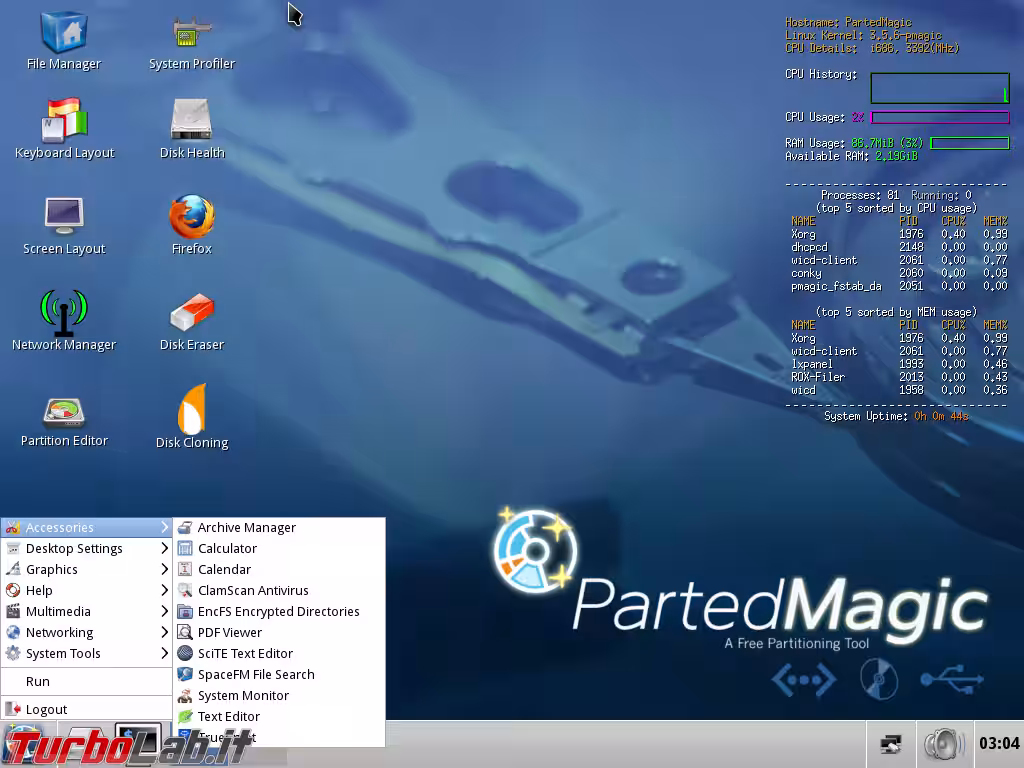
Task: Open the Keyboard Layout desktop icon
Action: tap(64, 122)
